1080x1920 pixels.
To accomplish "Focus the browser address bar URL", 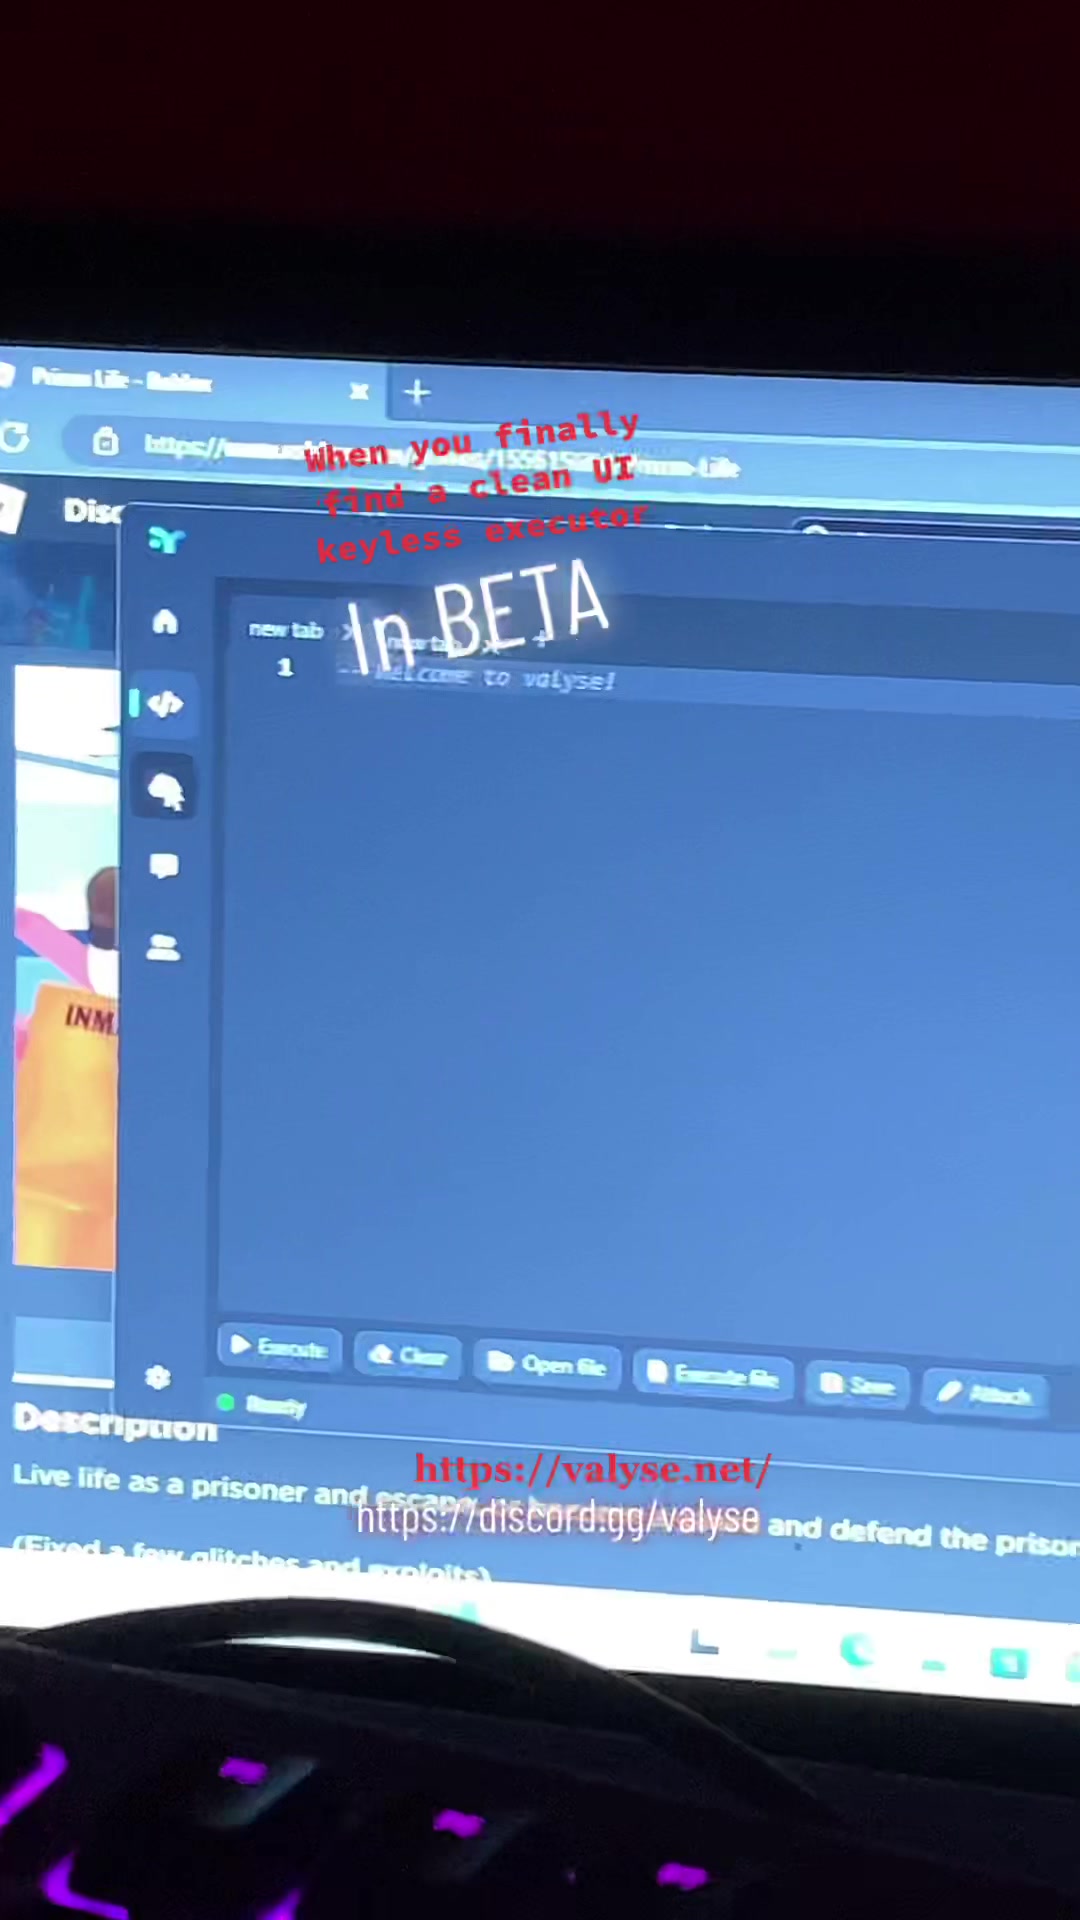I will click(440, 457).
